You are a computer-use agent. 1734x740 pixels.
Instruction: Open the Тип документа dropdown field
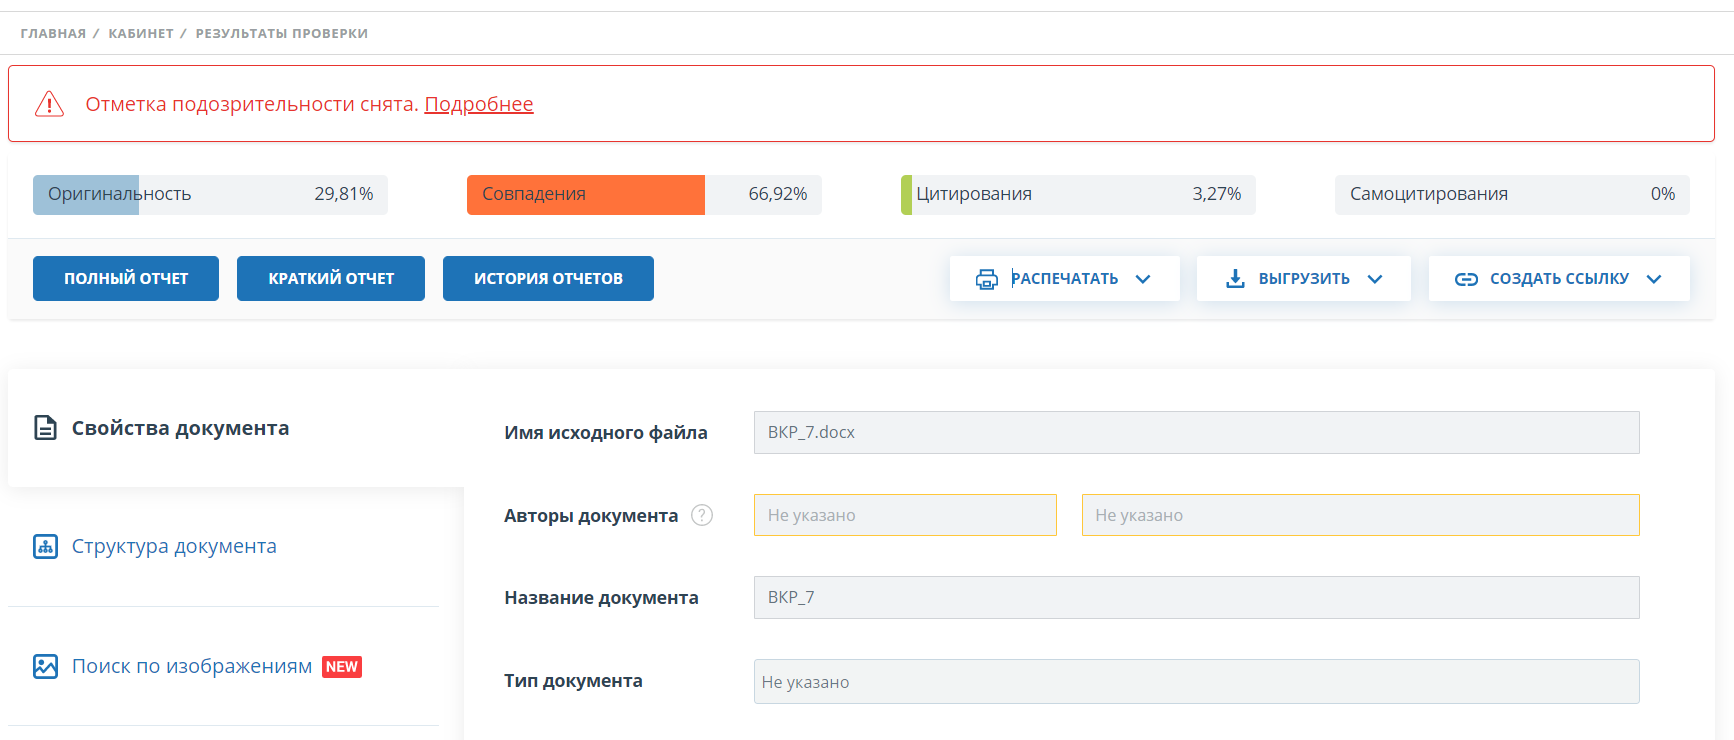click(1196, 681)
